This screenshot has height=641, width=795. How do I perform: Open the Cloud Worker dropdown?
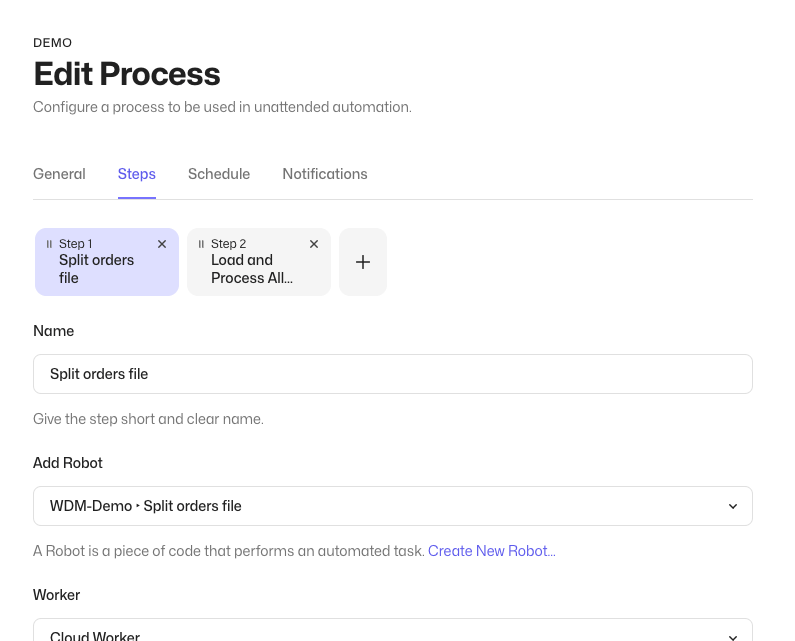click(393, 630)
